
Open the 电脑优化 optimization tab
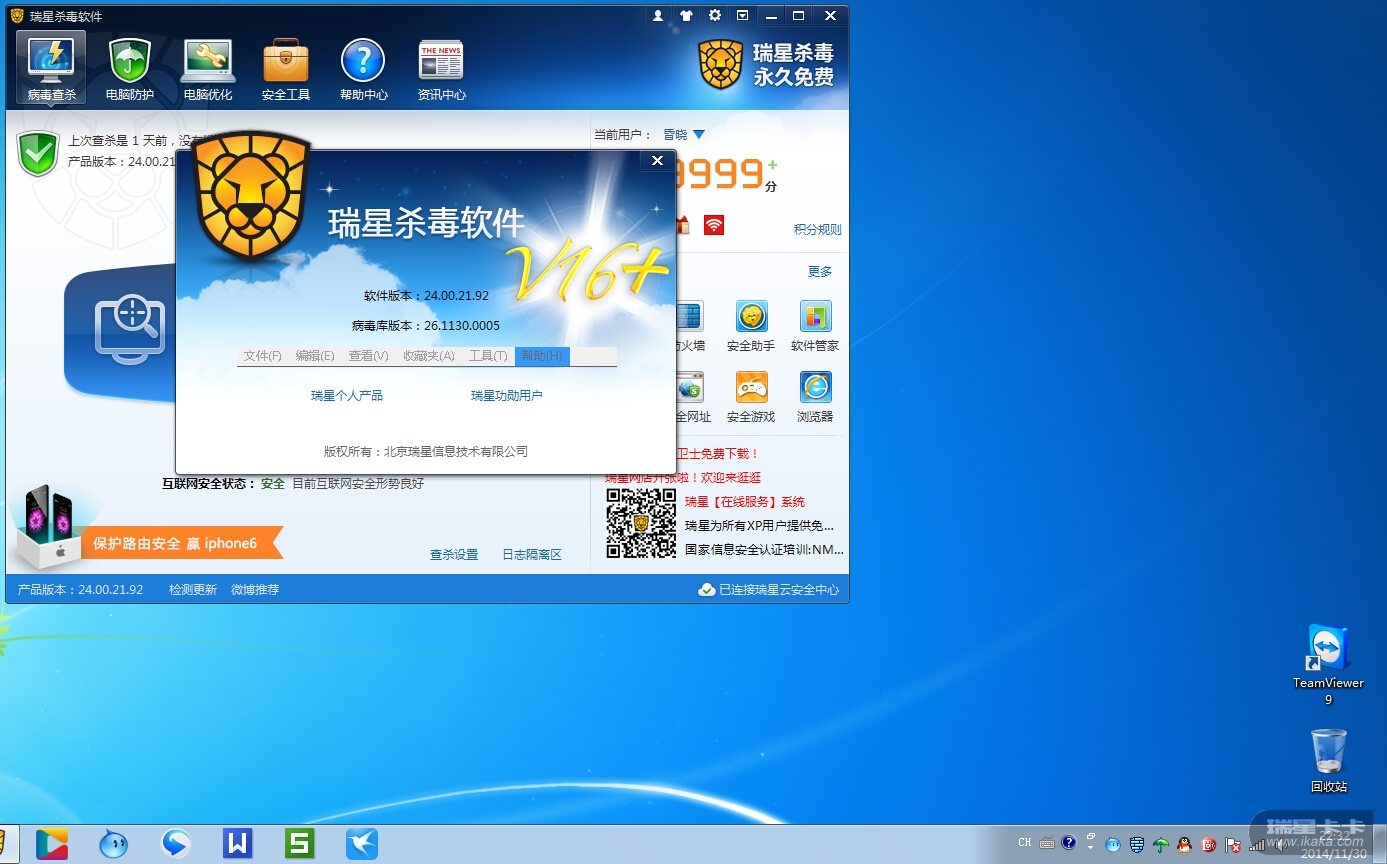208,68
